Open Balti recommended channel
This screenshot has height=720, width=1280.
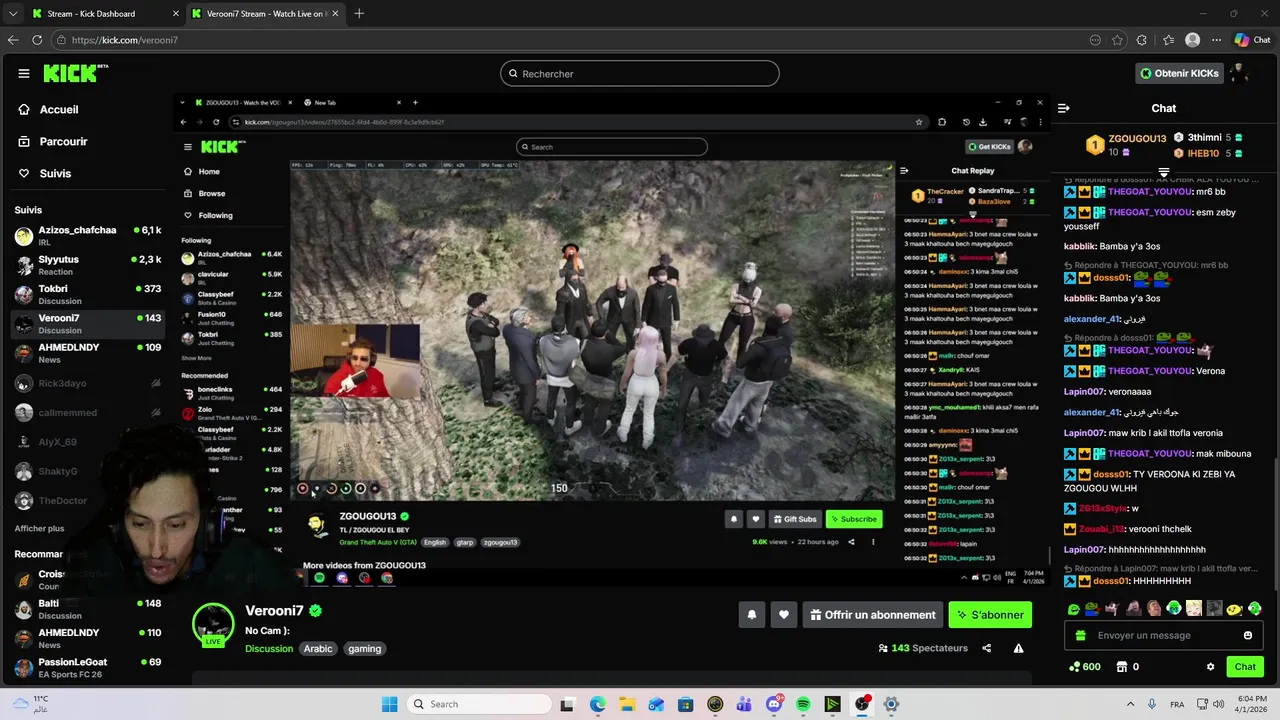(88, 609)
